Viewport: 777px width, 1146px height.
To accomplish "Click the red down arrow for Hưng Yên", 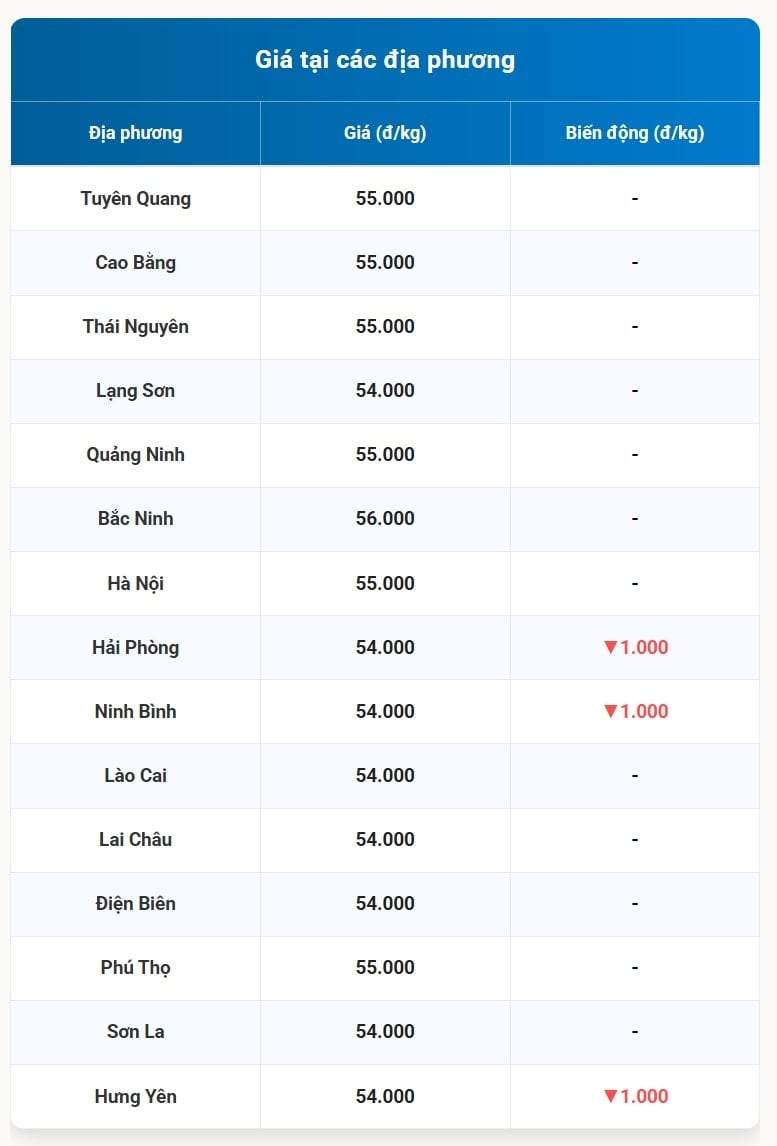I will point(611,1096).
